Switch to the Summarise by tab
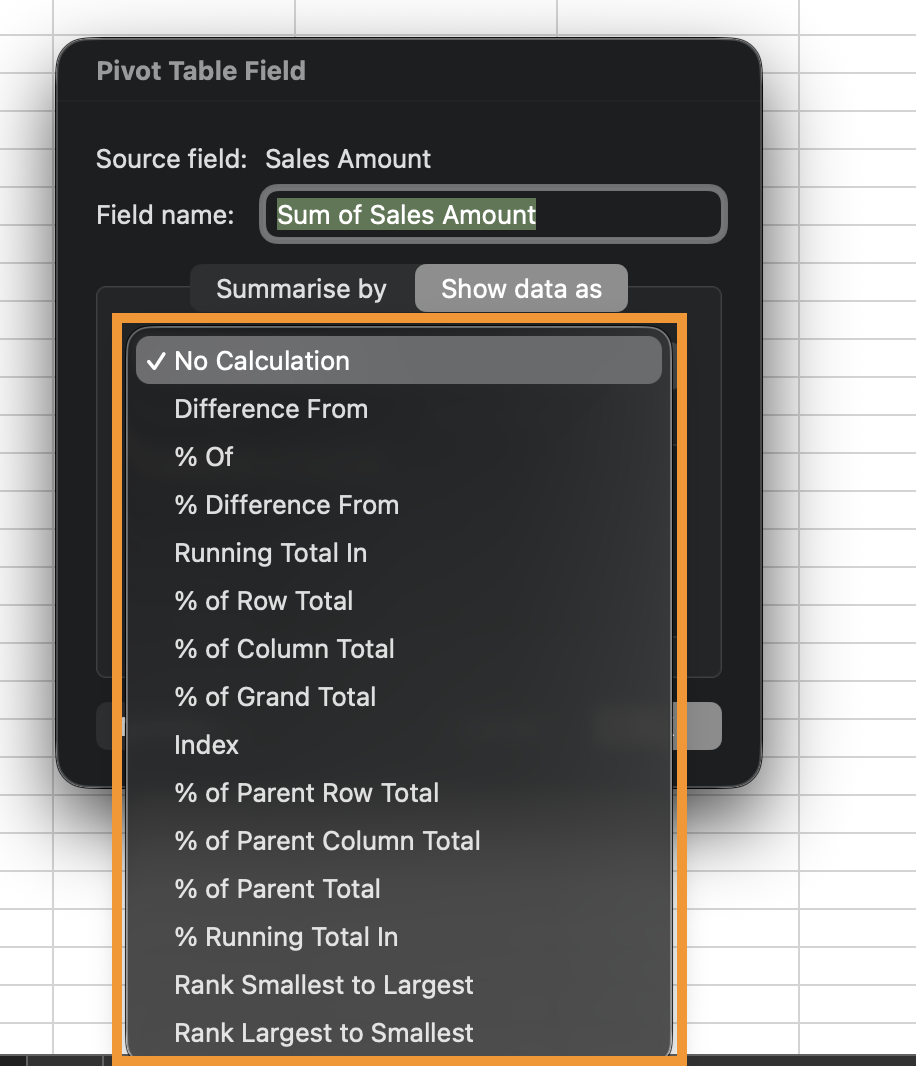916x1066 pixels. click(301, 289)
